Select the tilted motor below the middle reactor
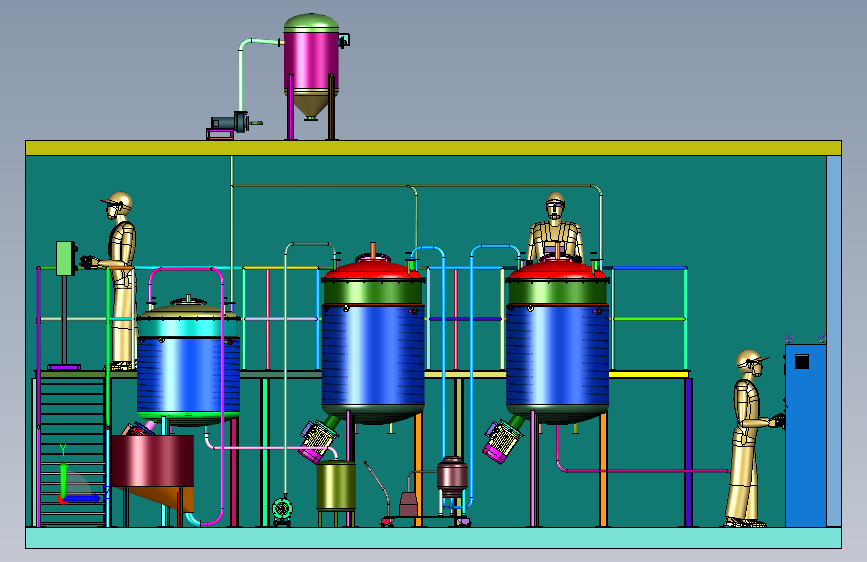Screen dimensions: 867x562 [318, 440]
